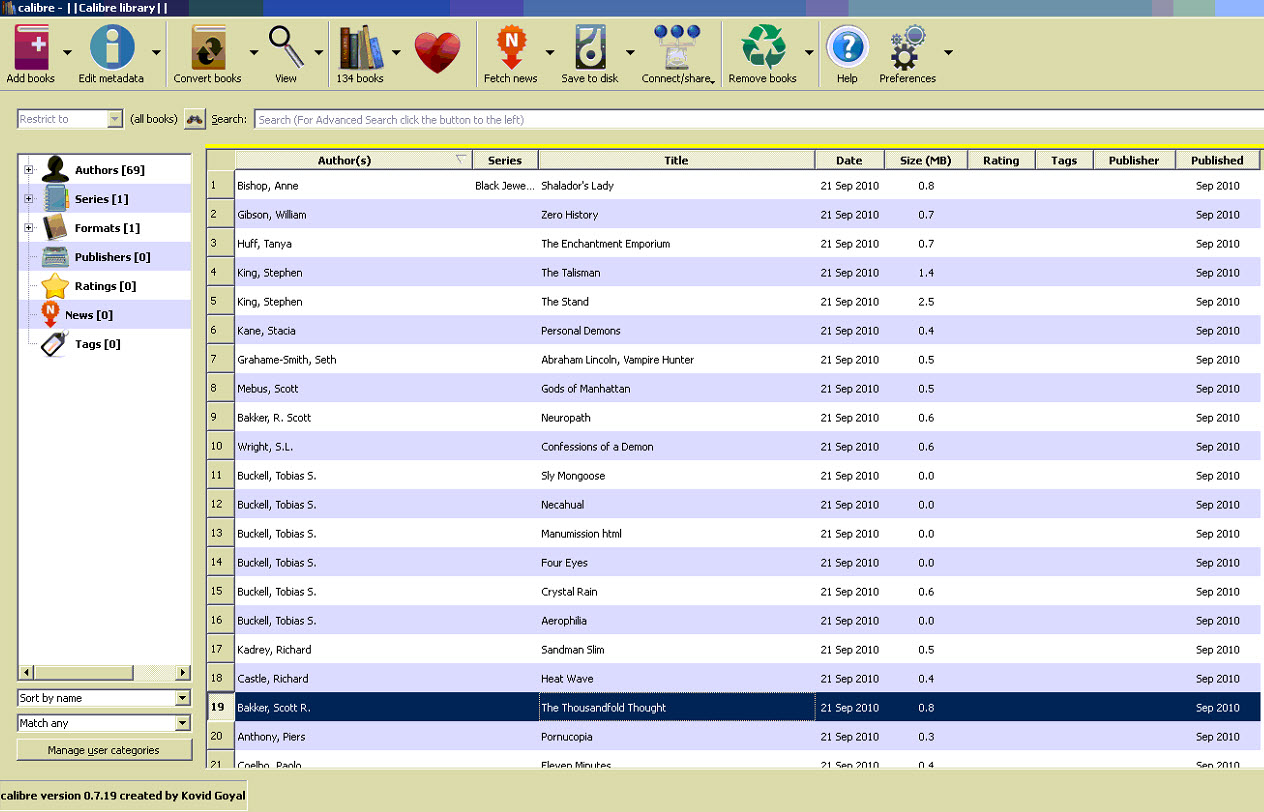Select News [0] category
Image resolution: width=1264 pixels, height=812 pixels.
[89, 315]
